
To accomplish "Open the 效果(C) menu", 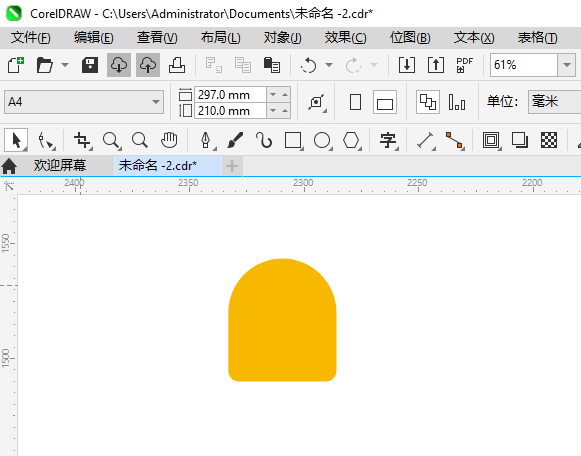I will click(345, 38).
